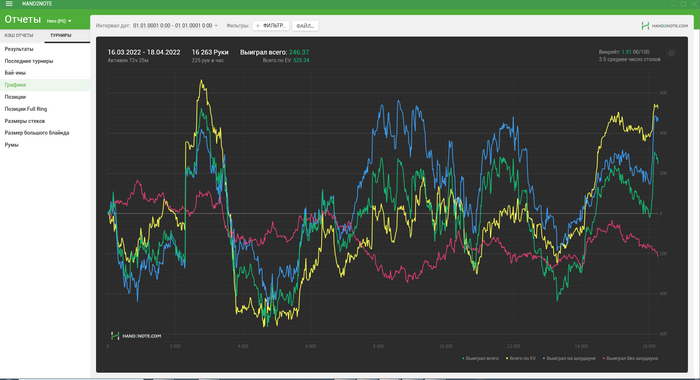Open the graph settings gear icon

671,53
